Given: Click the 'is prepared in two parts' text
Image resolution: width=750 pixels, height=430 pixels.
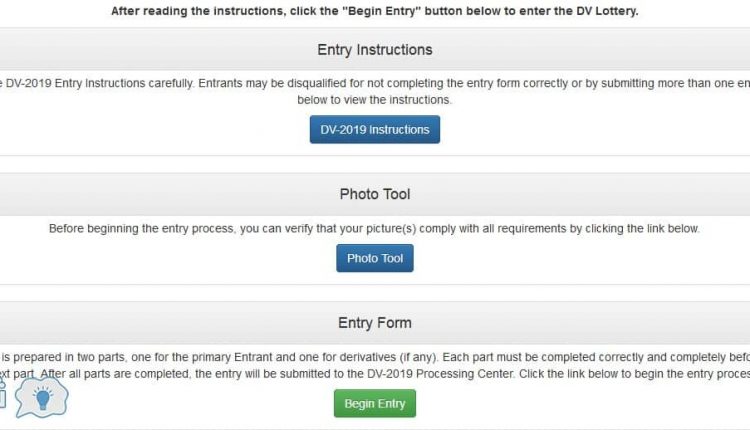Looking at the screenshot, I should point(64,357).
